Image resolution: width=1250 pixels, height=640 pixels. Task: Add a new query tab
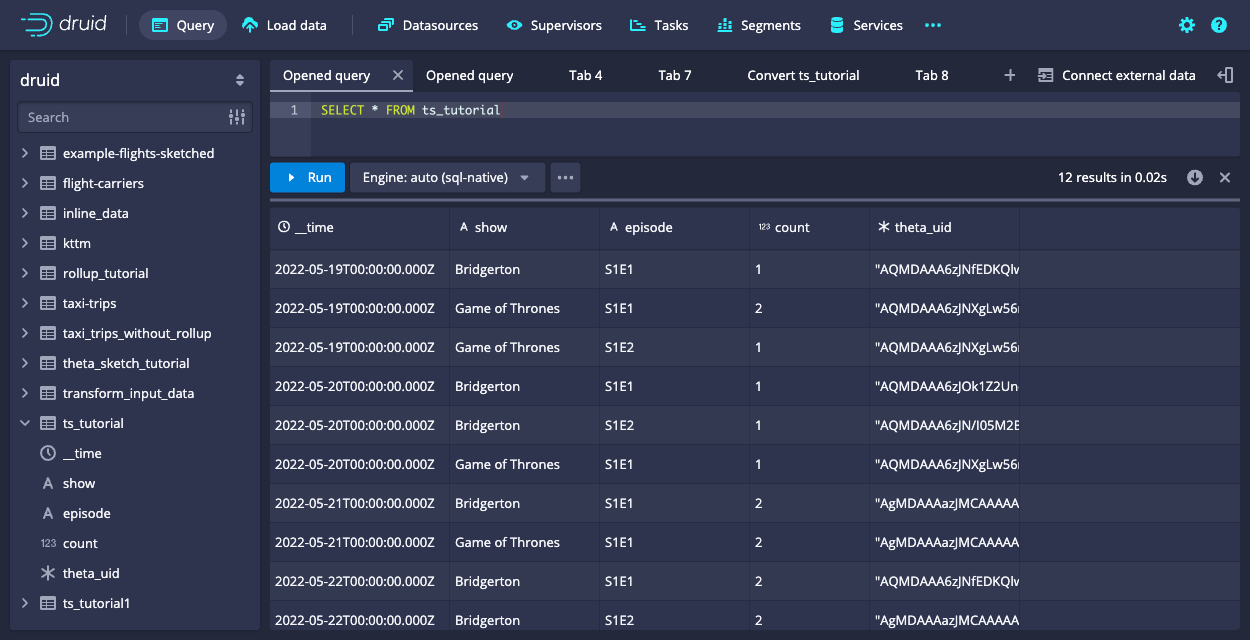pos(1010,75)
